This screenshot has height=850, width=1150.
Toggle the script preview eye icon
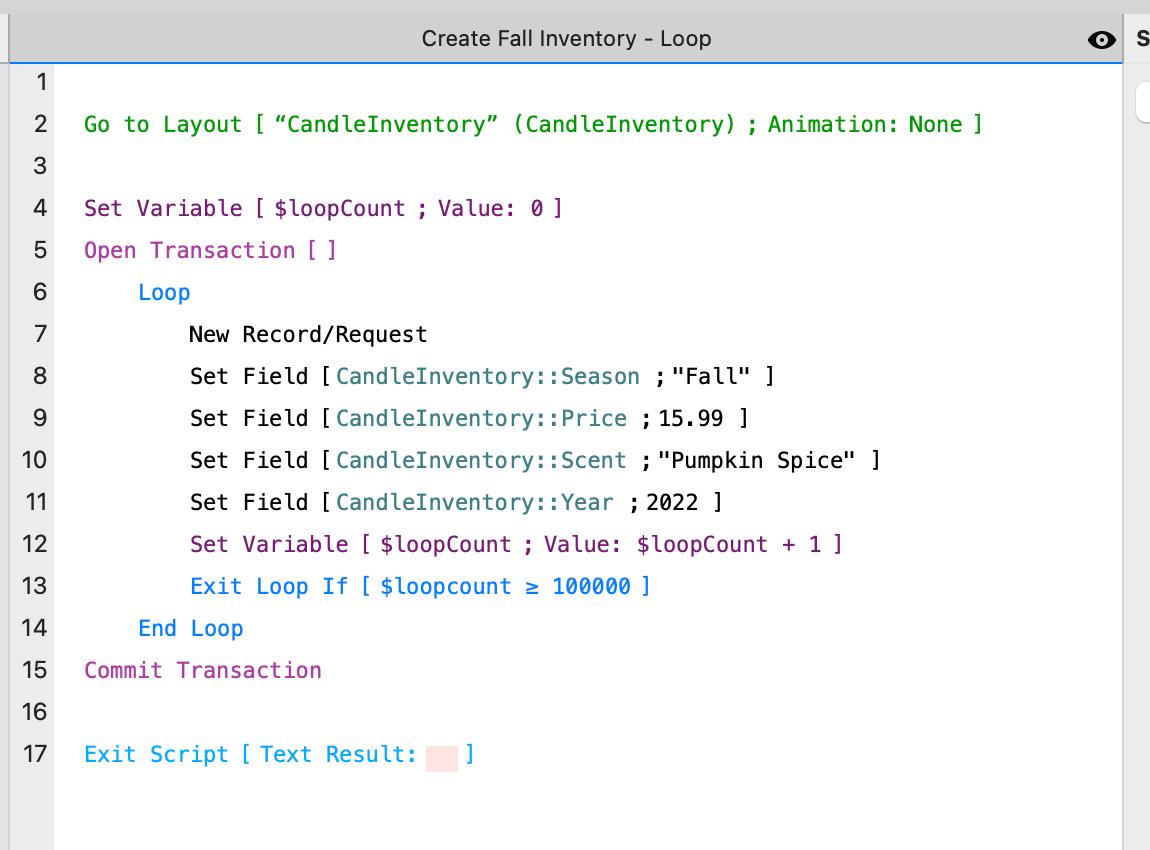[x=1100, y=39]
